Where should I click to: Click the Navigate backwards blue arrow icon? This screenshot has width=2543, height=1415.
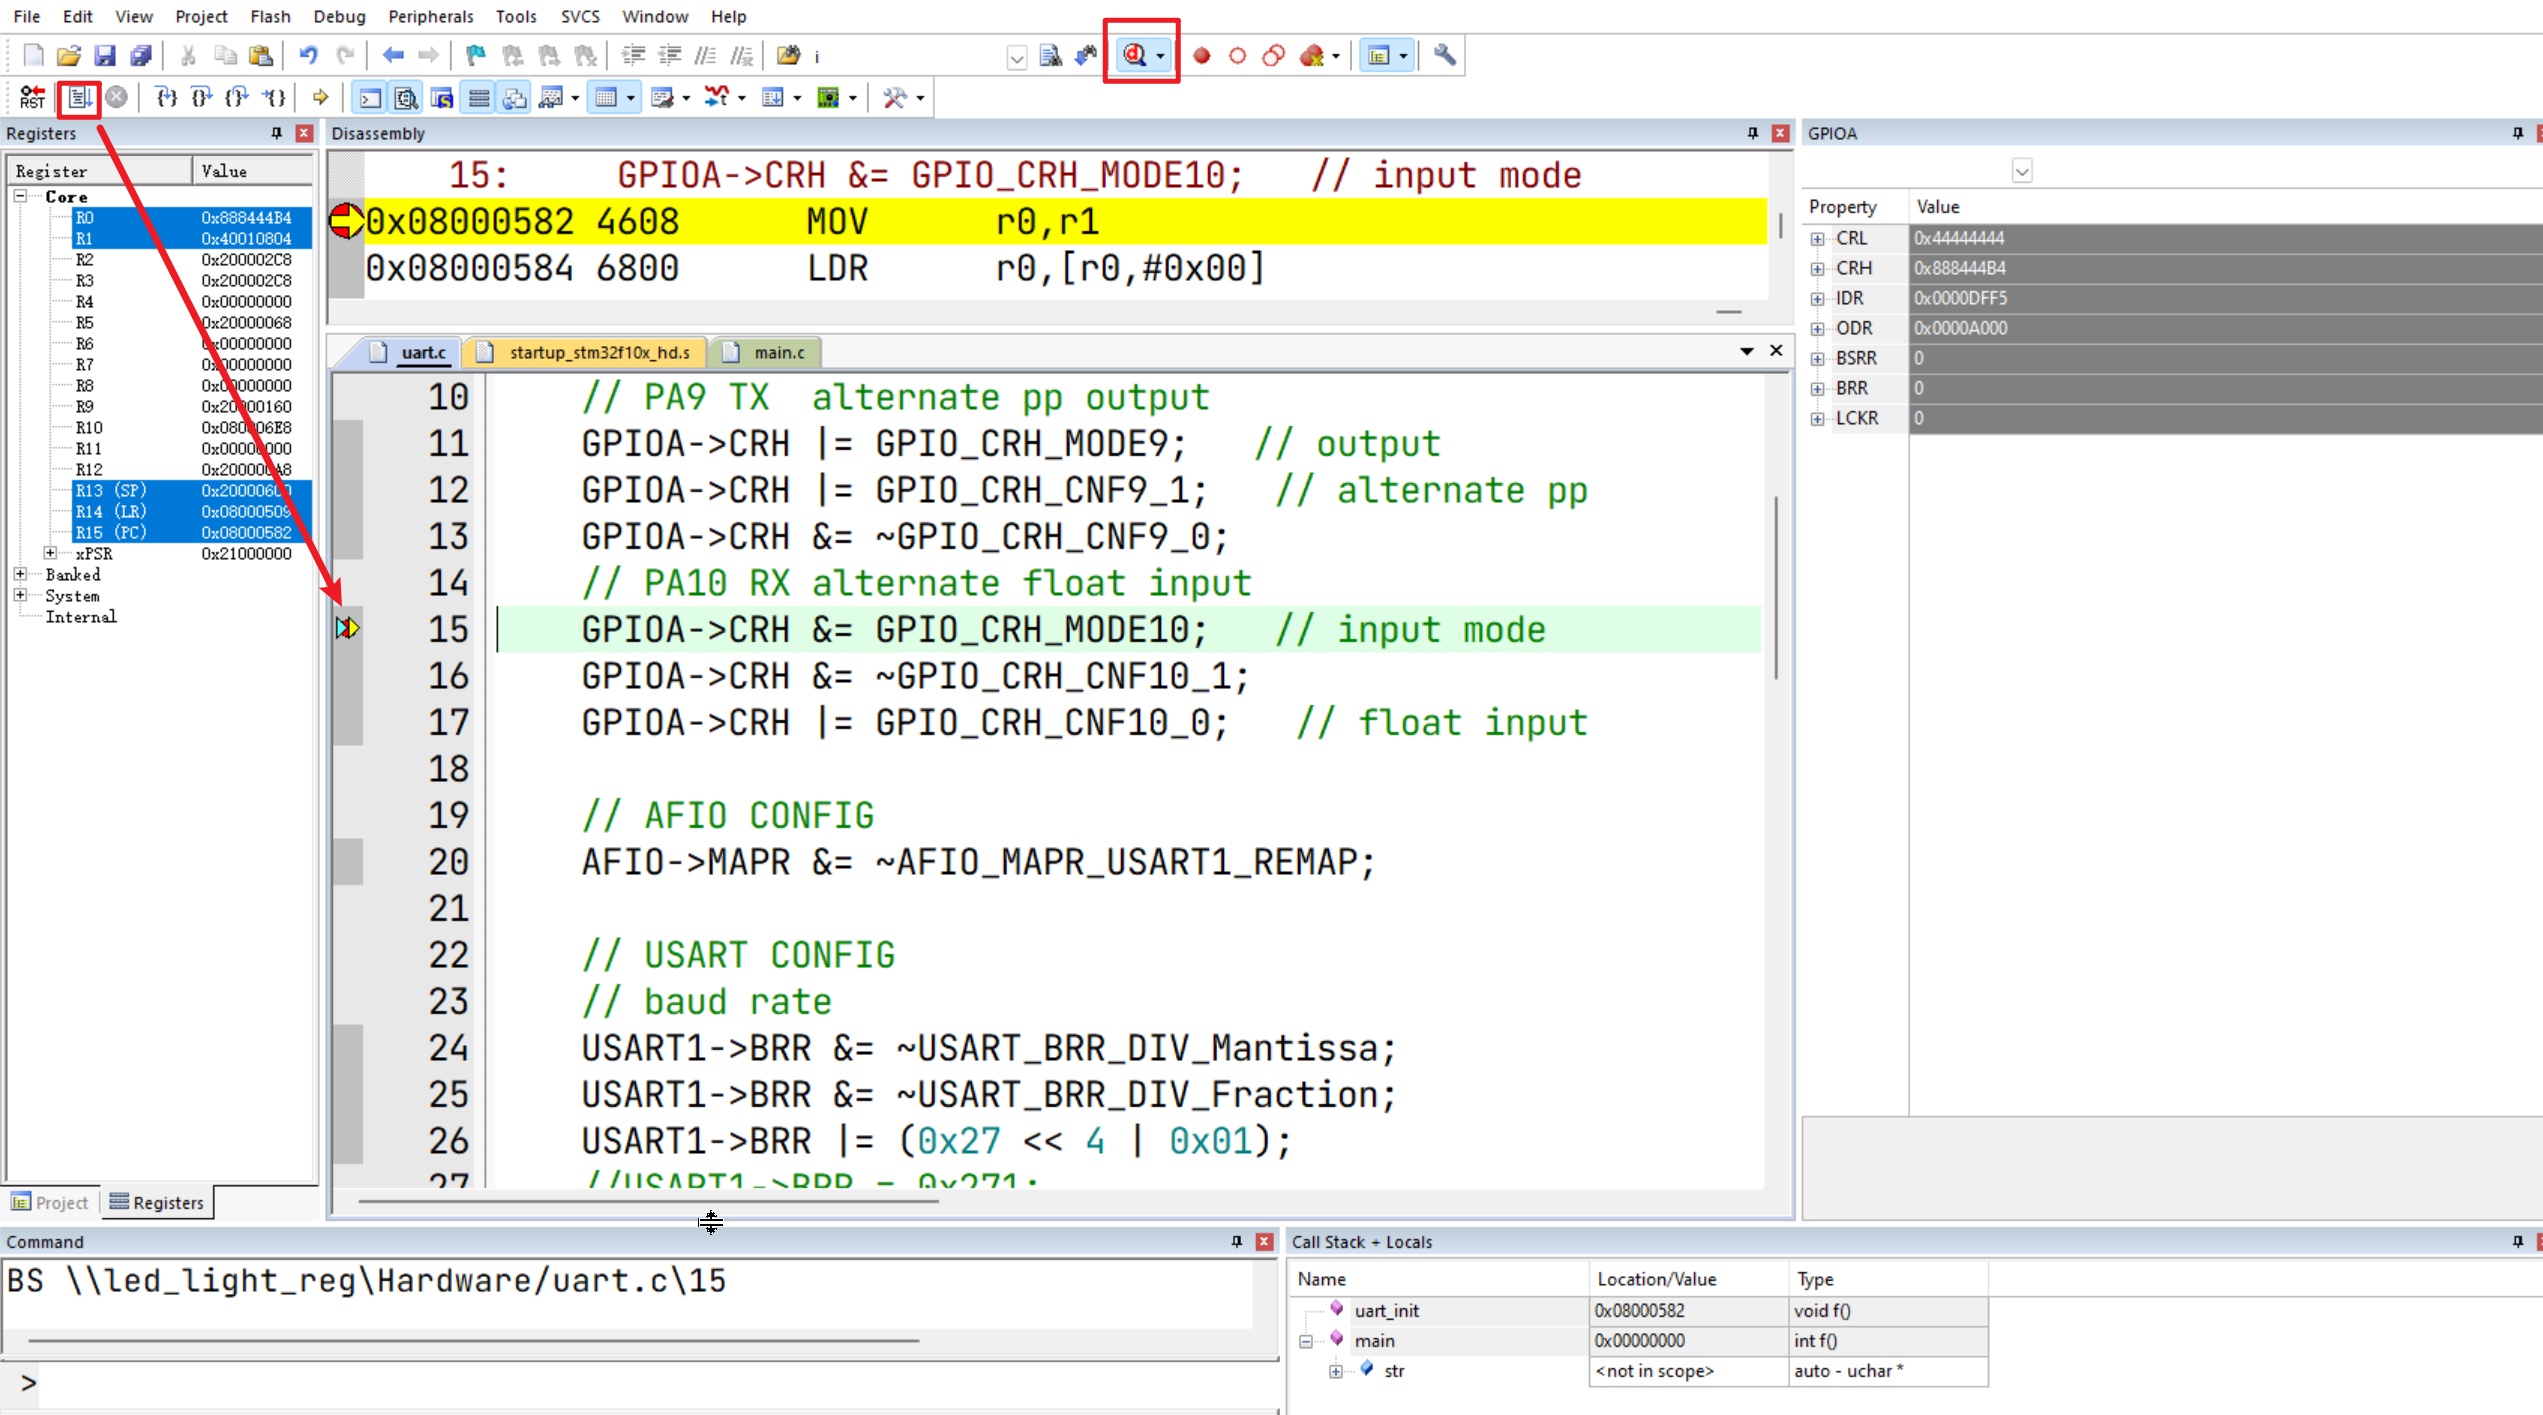tap(393, 55)
